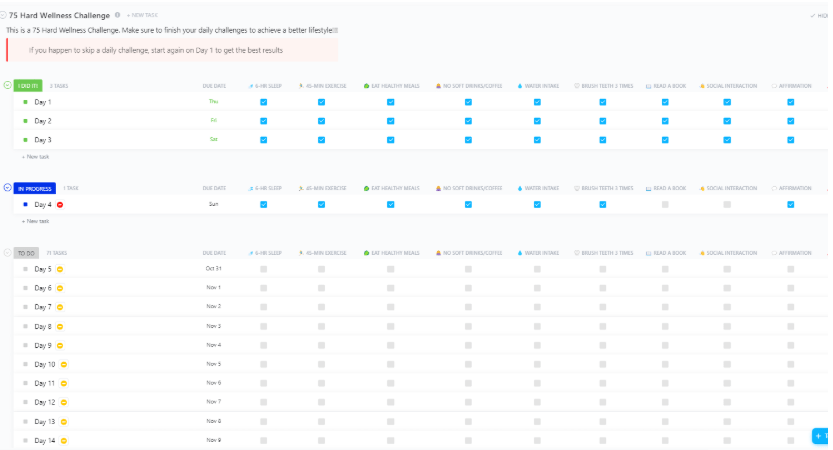Image resolution: width=833 pixels, height=450 pixels.
Task: Check 45-Min Exercise for Day 5
Action: pos(322,269)
